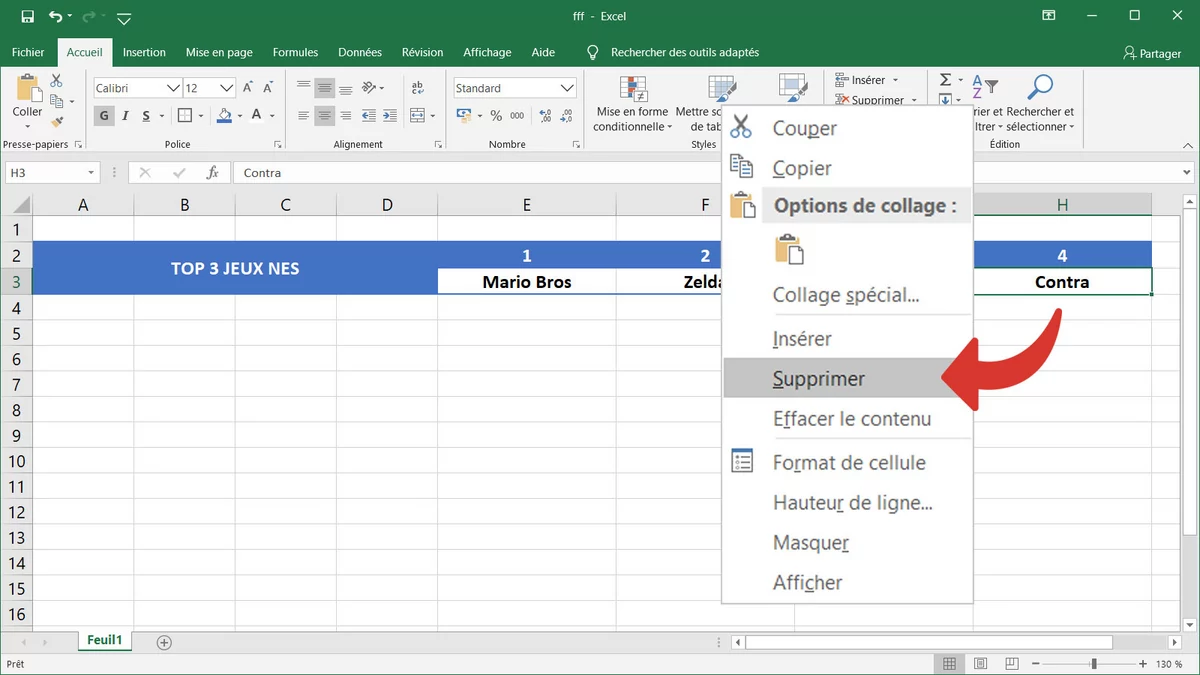Collapse the ribbon with the chevron
Viewport: 1200px width, 675px height.
tap(1187, 145)
